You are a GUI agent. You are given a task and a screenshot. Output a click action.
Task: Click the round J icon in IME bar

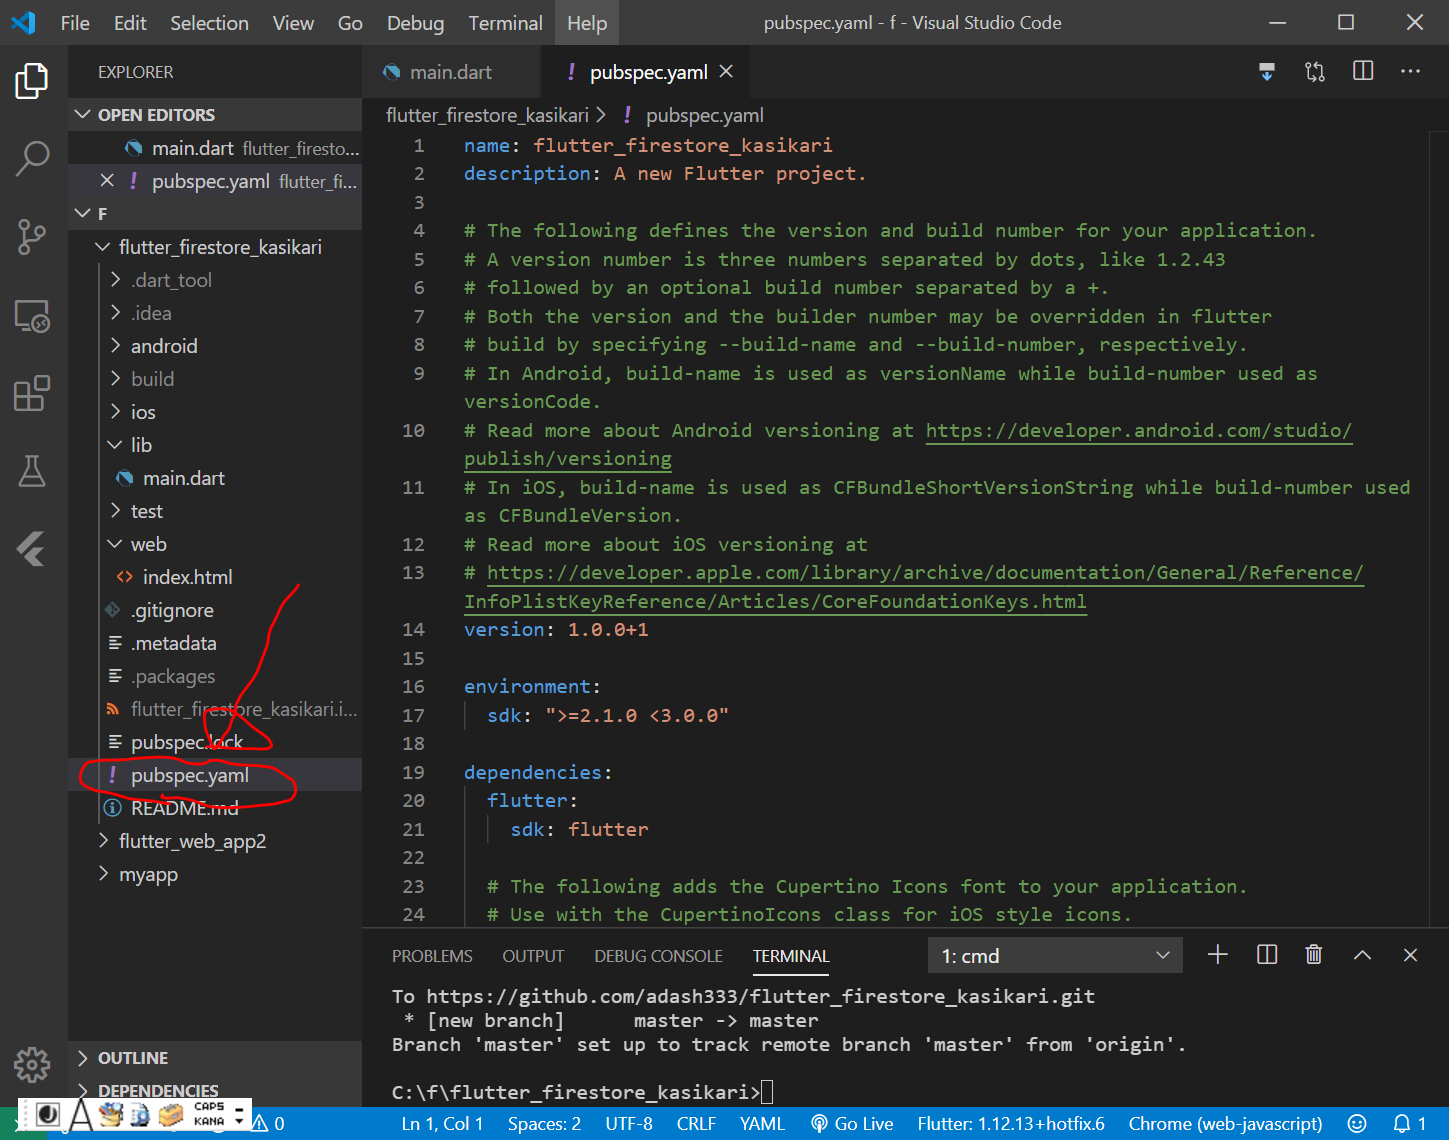point(47,1114)
